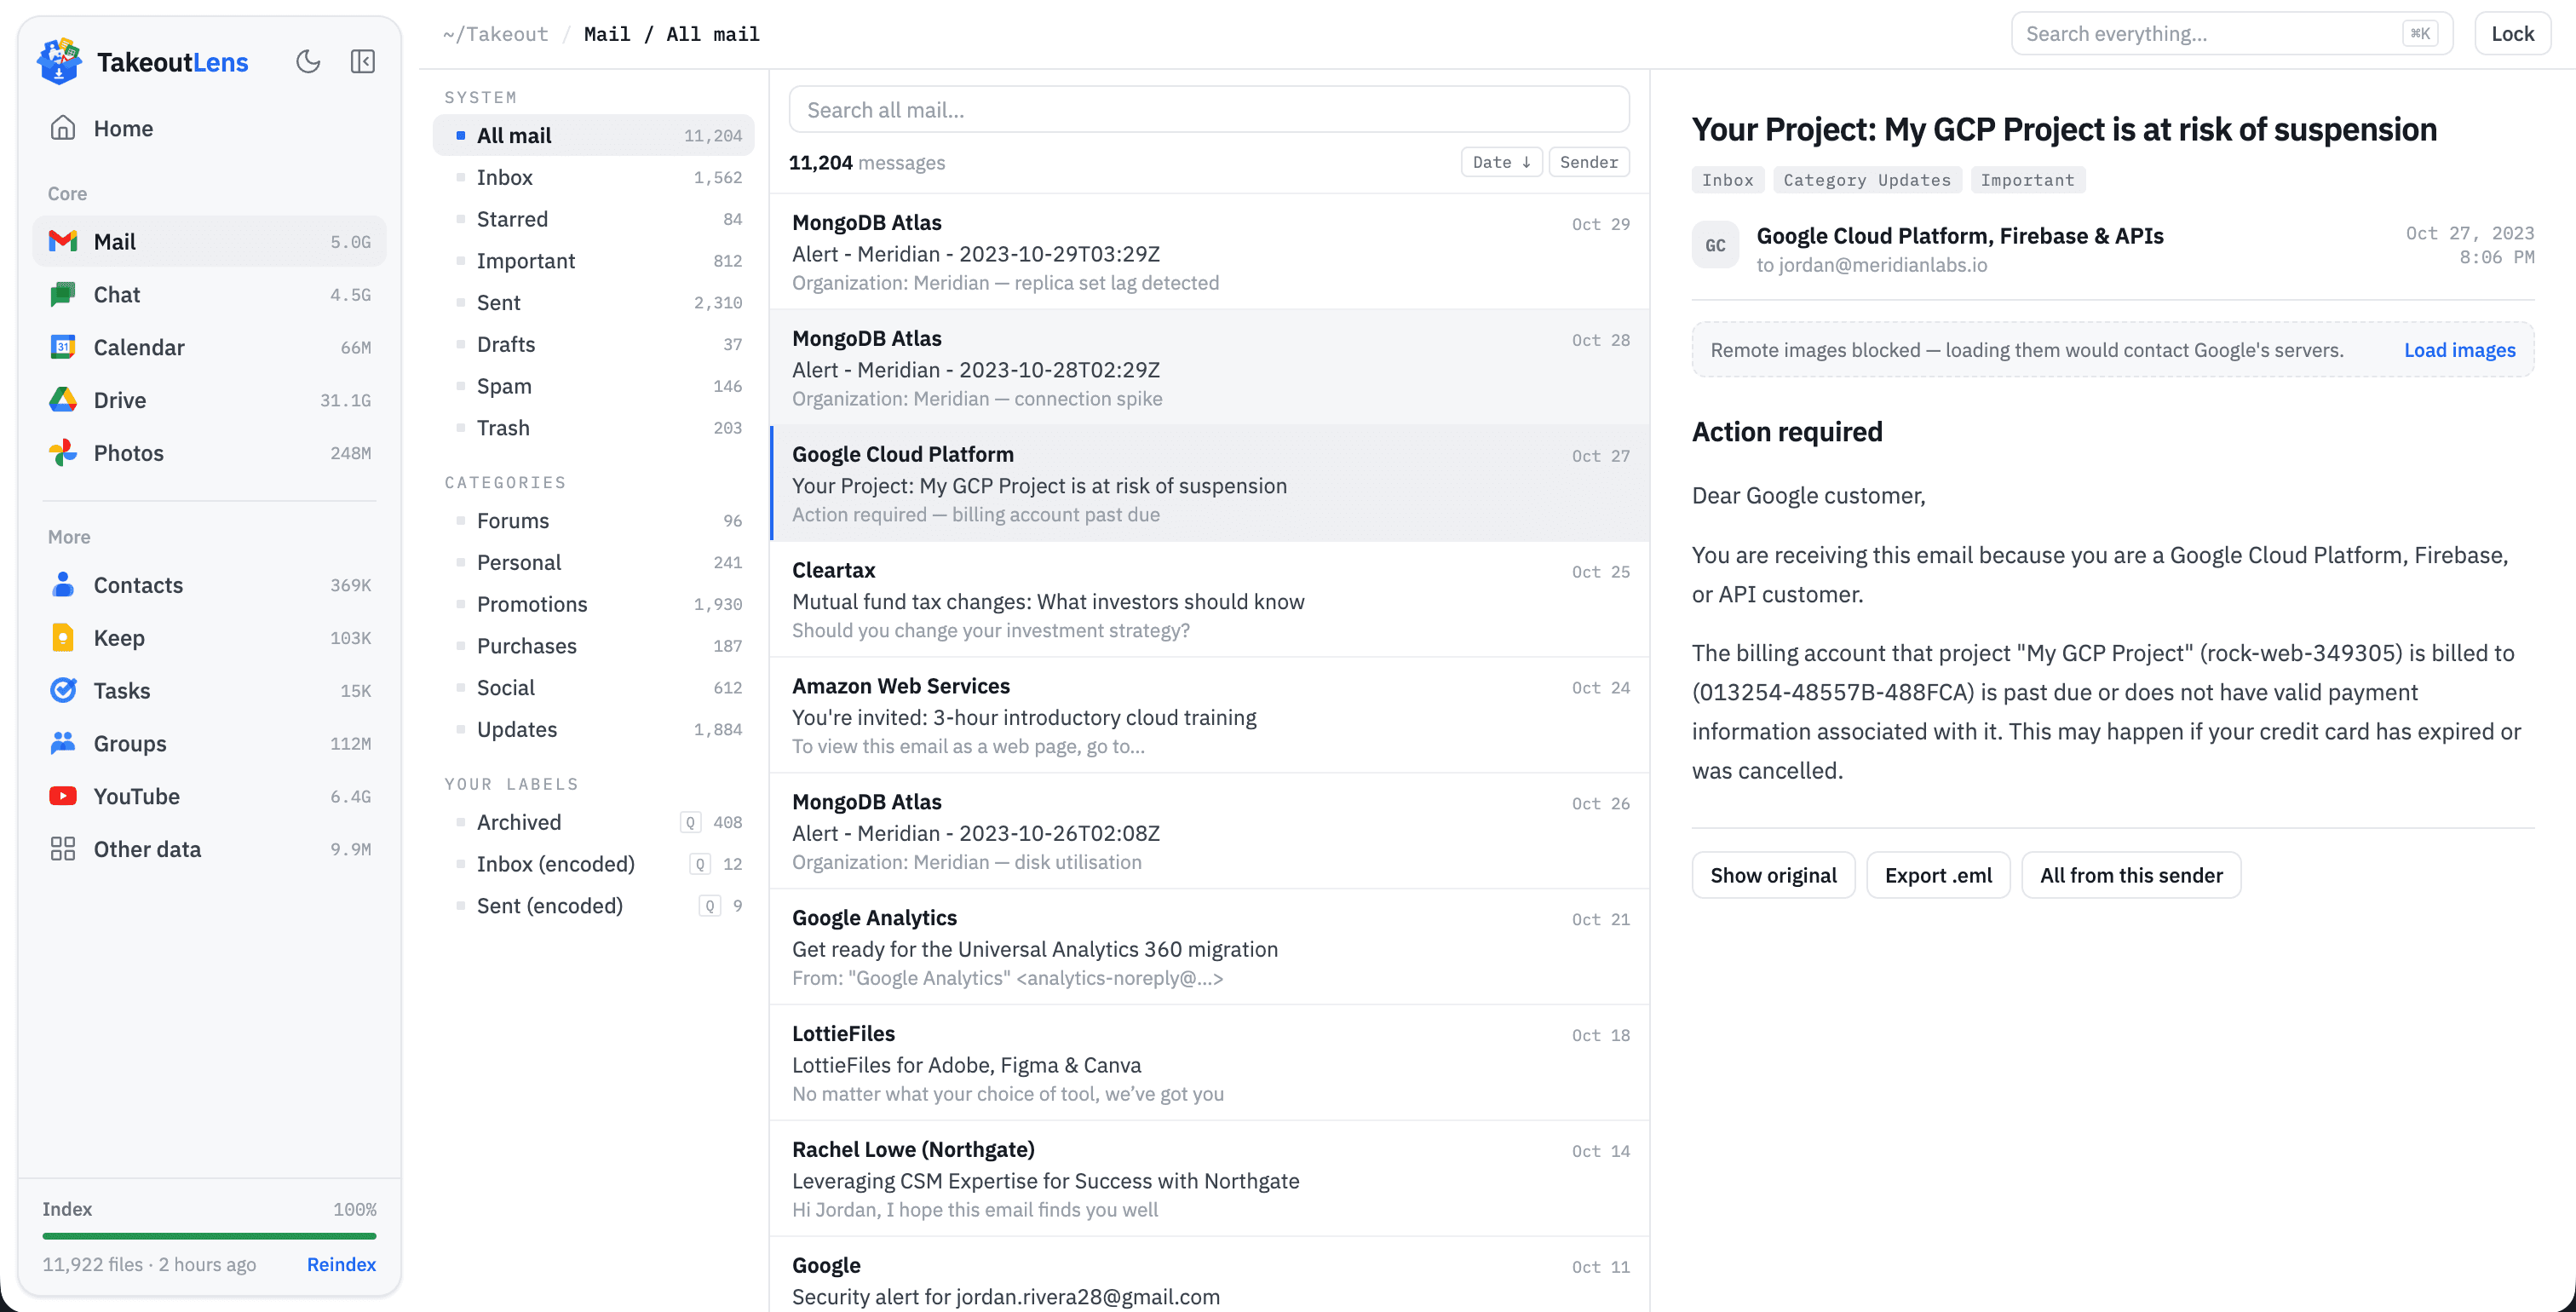Open the Tasks section icon
The width and height of the screenshot is (2576, 1312).
coord(63,691)
